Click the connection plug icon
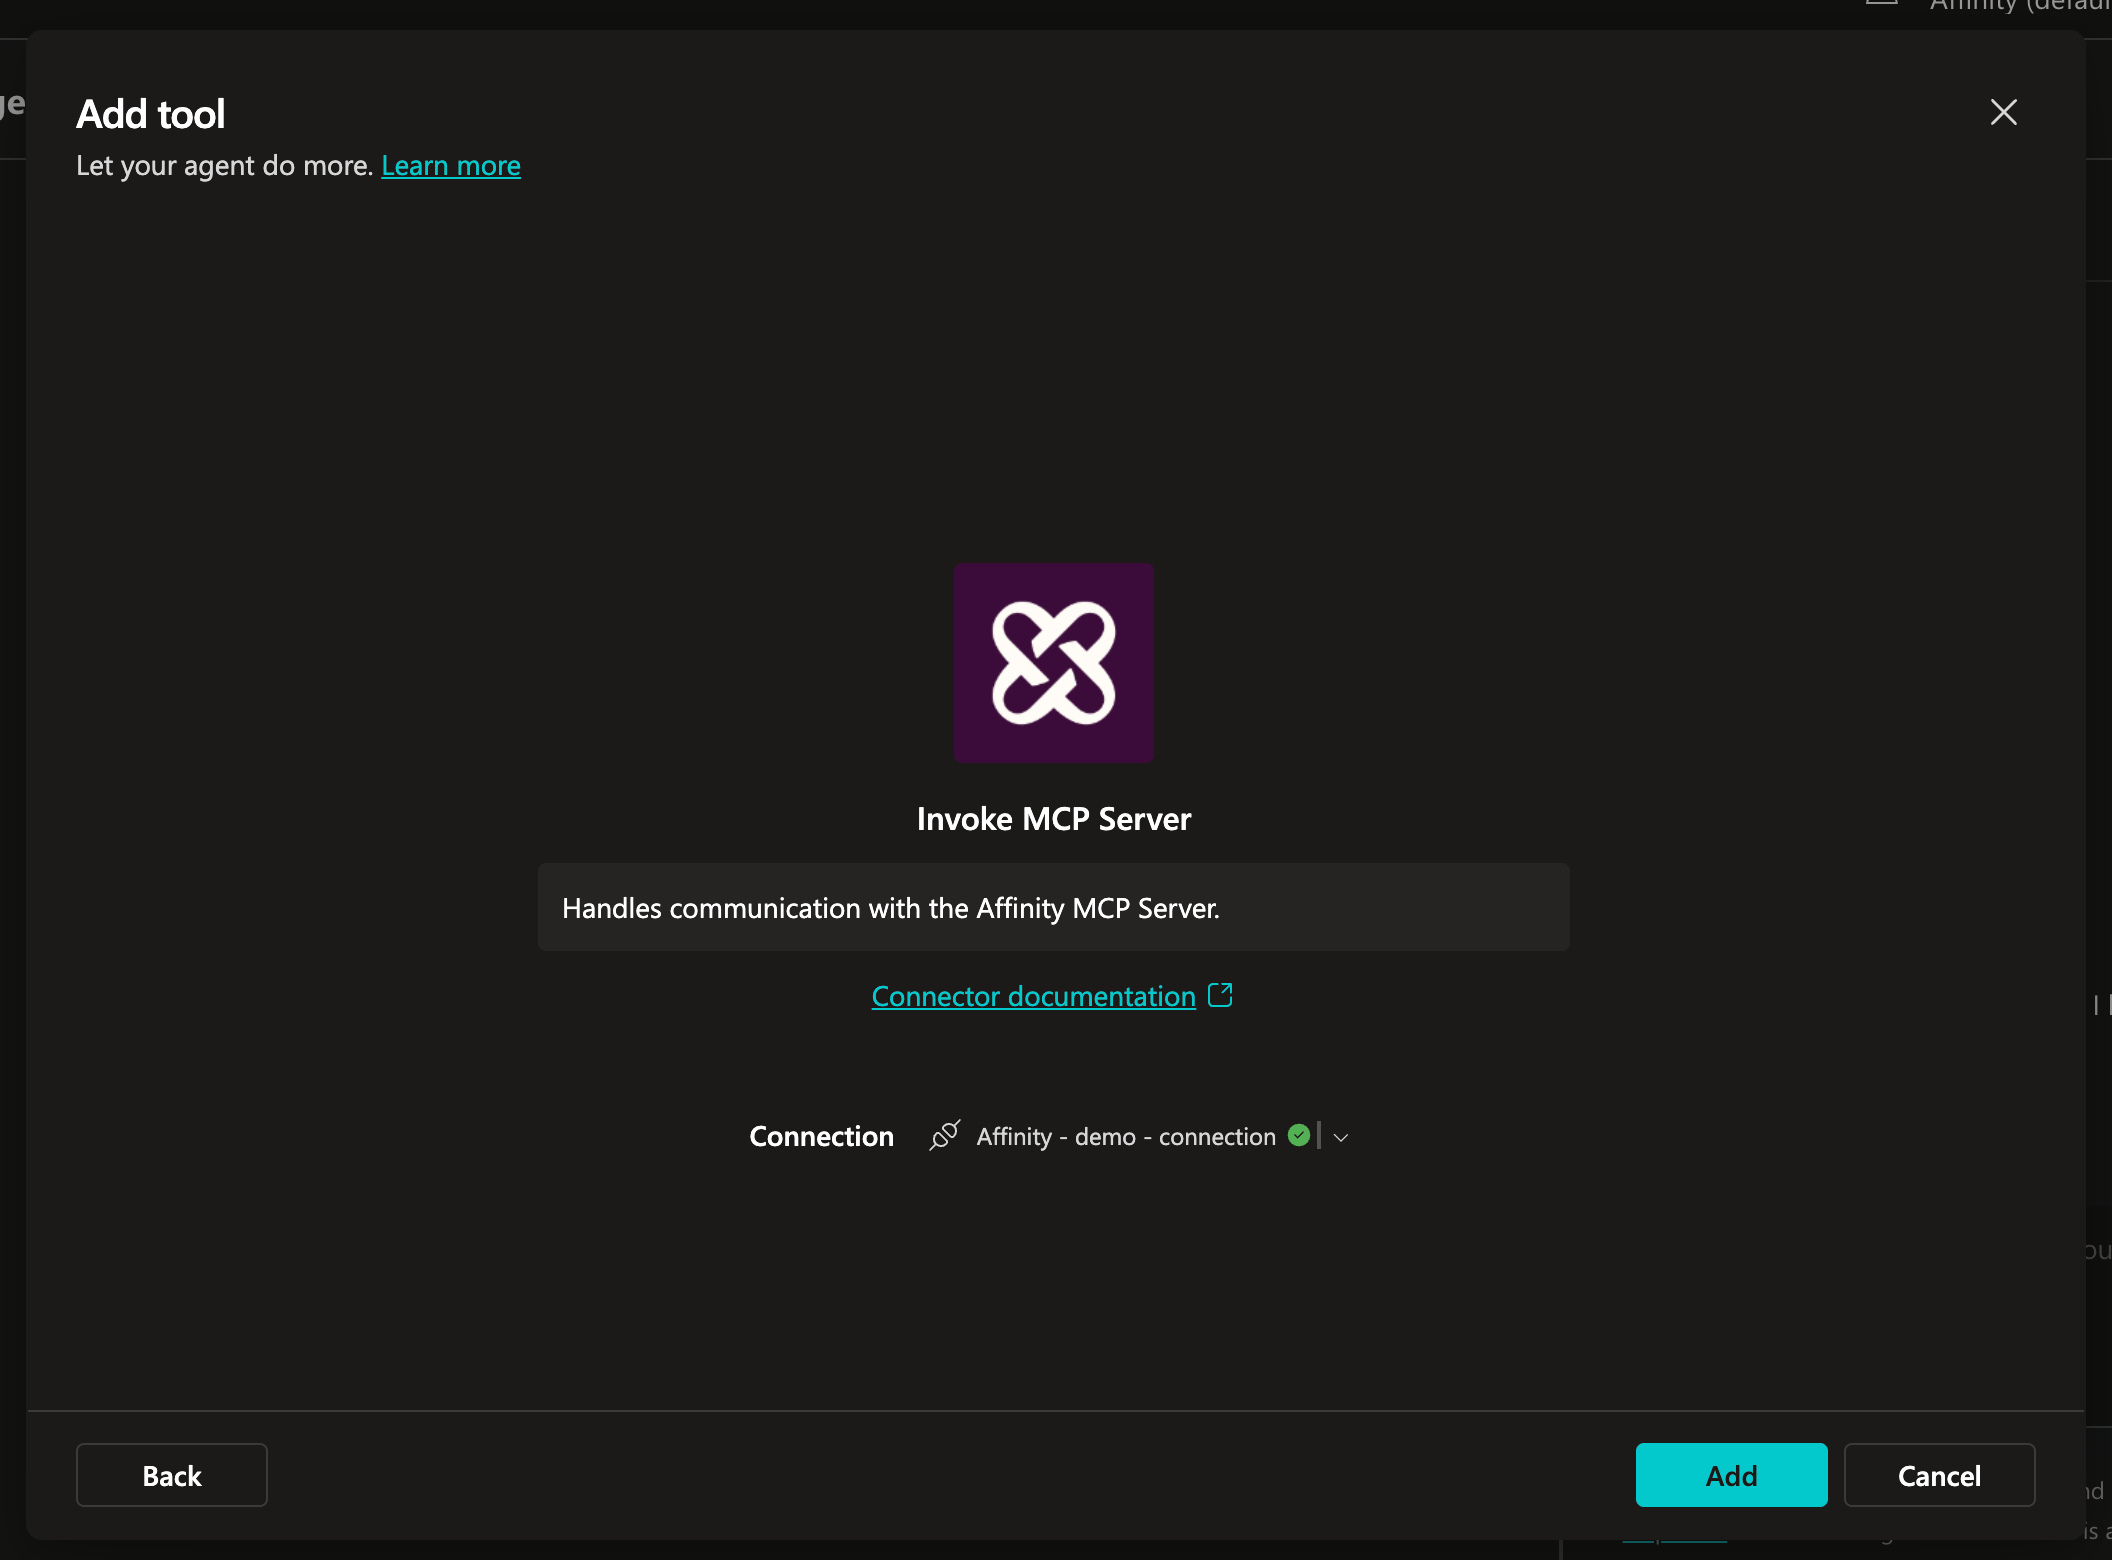The image size is (2112, 1560). click(945, 1136)
